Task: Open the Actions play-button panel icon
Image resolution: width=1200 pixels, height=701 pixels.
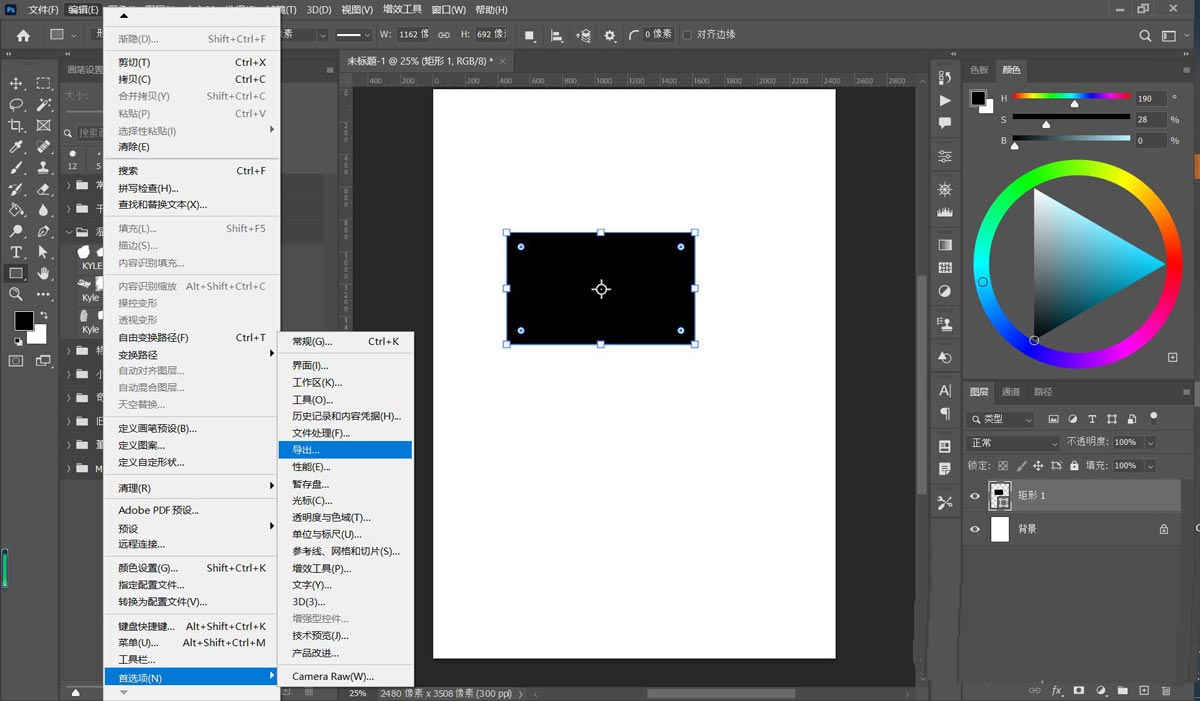Action: (x=945, y=101)
